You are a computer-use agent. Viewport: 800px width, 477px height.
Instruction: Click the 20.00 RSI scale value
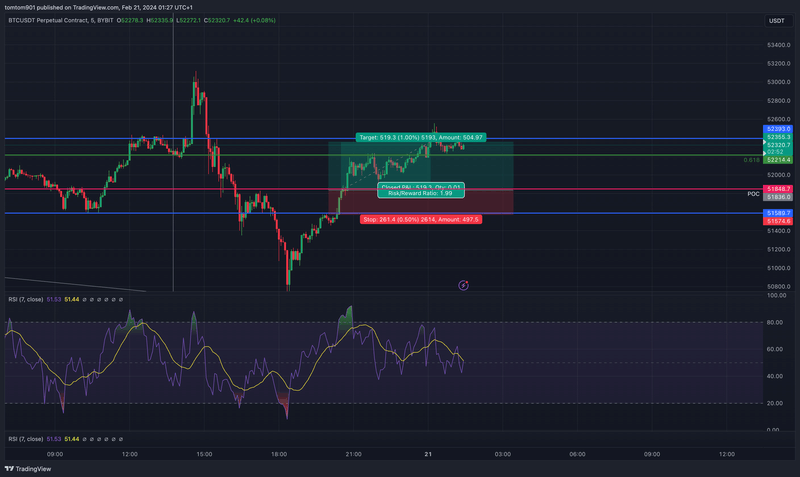coord(774,403)
